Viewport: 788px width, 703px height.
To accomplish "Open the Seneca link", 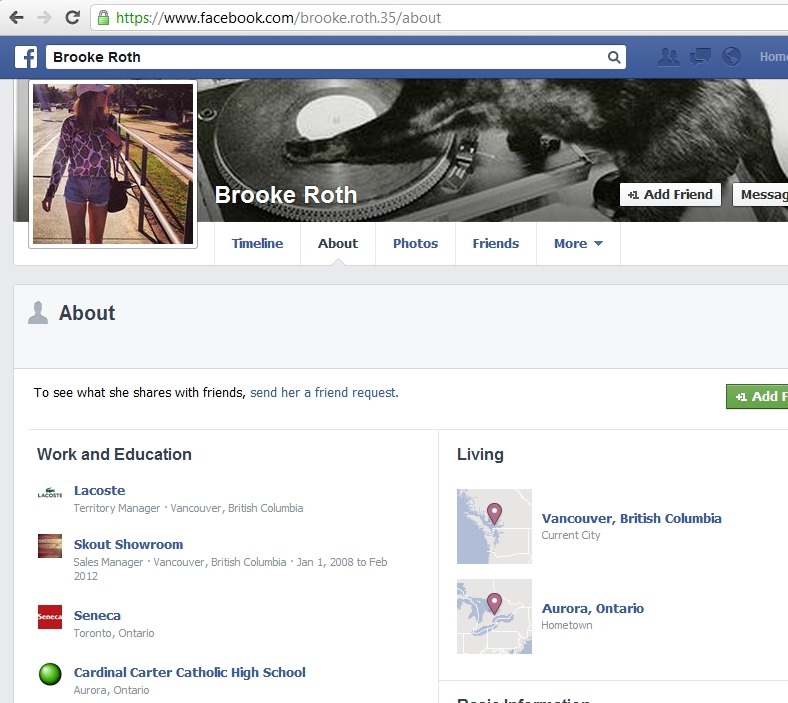I will click(97, 616).
